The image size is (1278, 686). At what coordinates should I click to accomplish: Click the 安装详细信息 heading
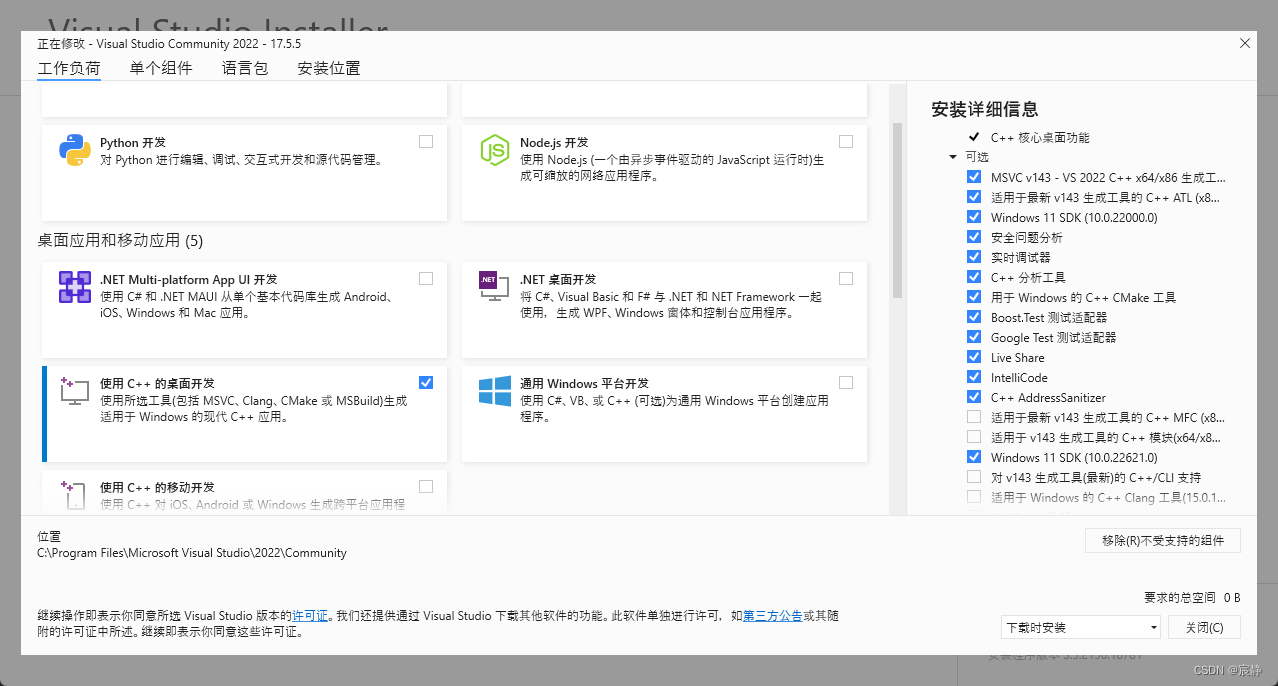[x=985, y=109]
